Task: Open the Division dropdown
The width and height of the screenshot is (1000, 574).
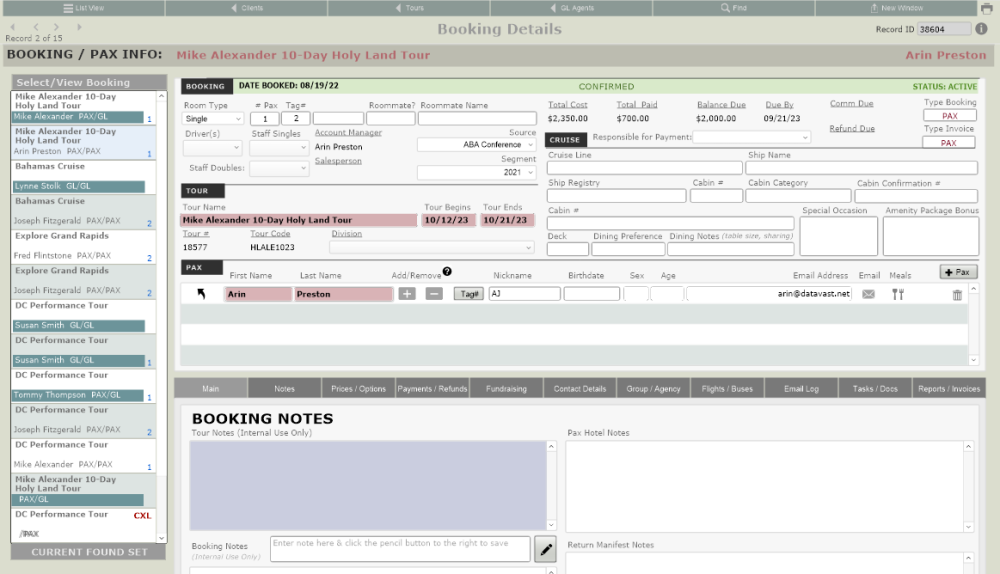Action: click(432, 247)
